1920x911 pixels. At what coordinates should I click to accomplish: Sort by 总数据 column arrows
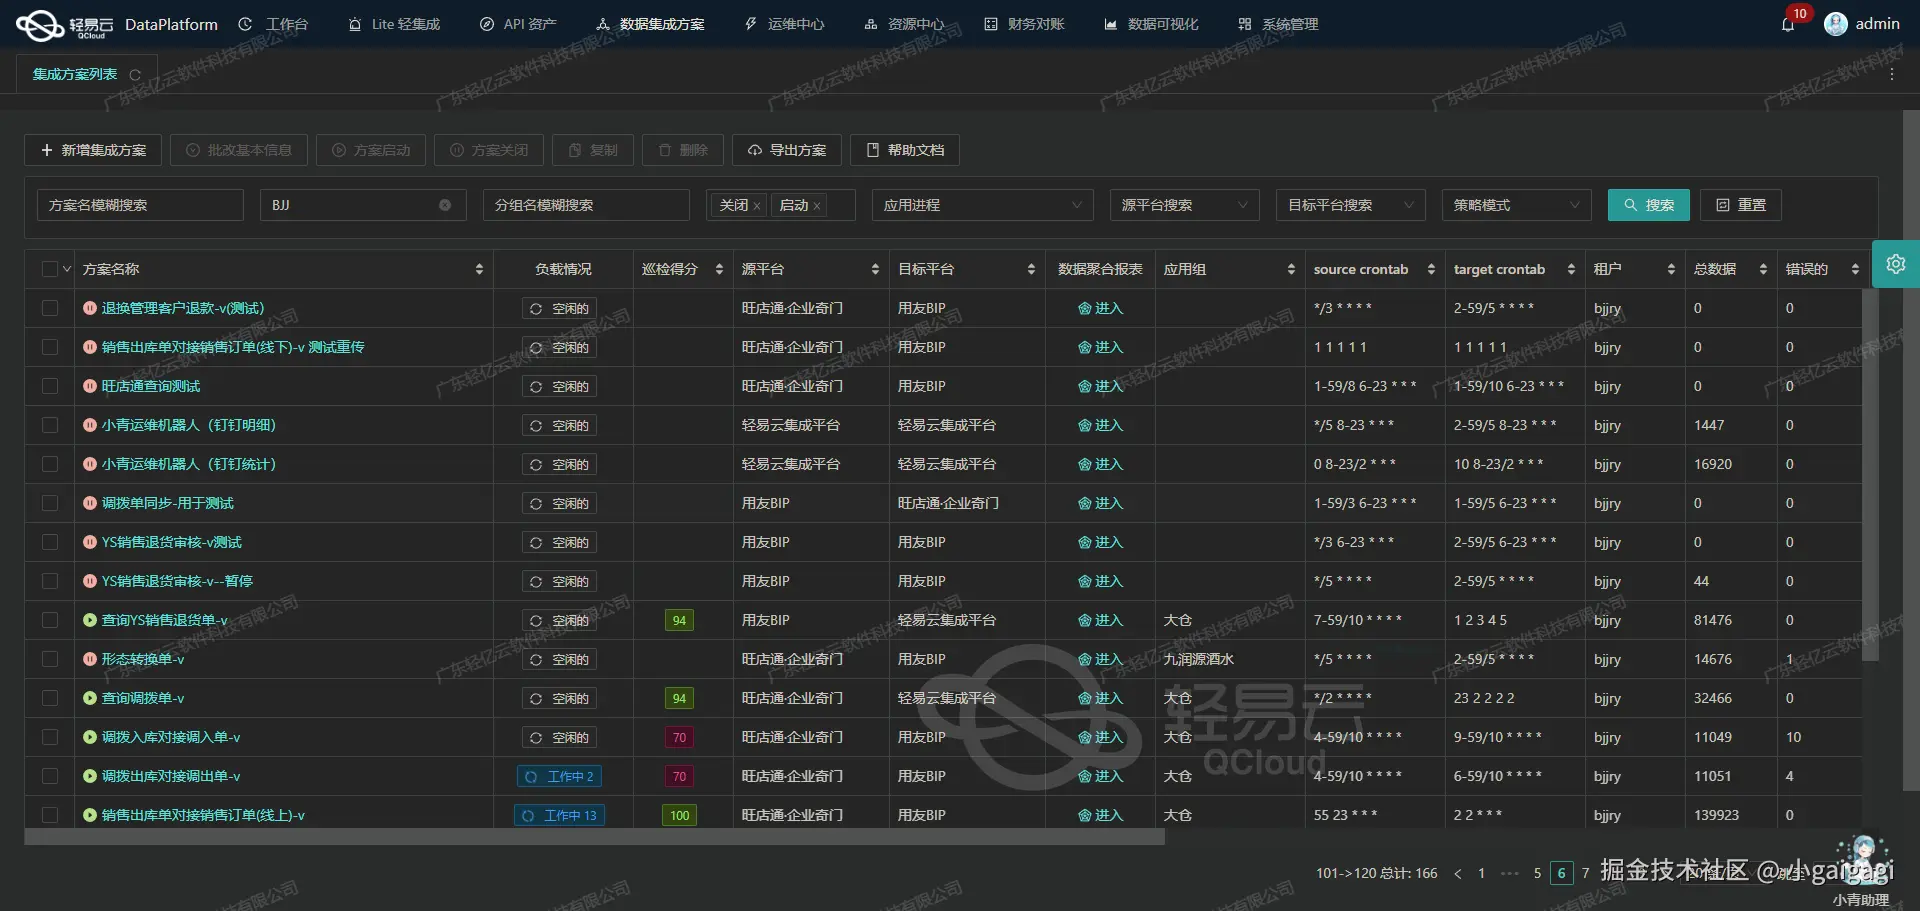pos(1763,269)
